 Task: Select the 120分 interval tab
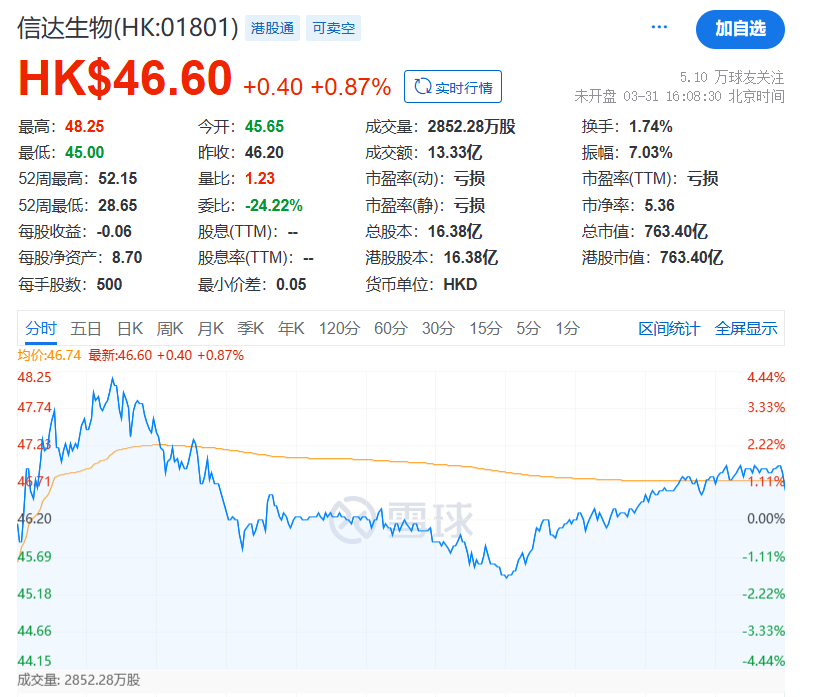point(339,329)
